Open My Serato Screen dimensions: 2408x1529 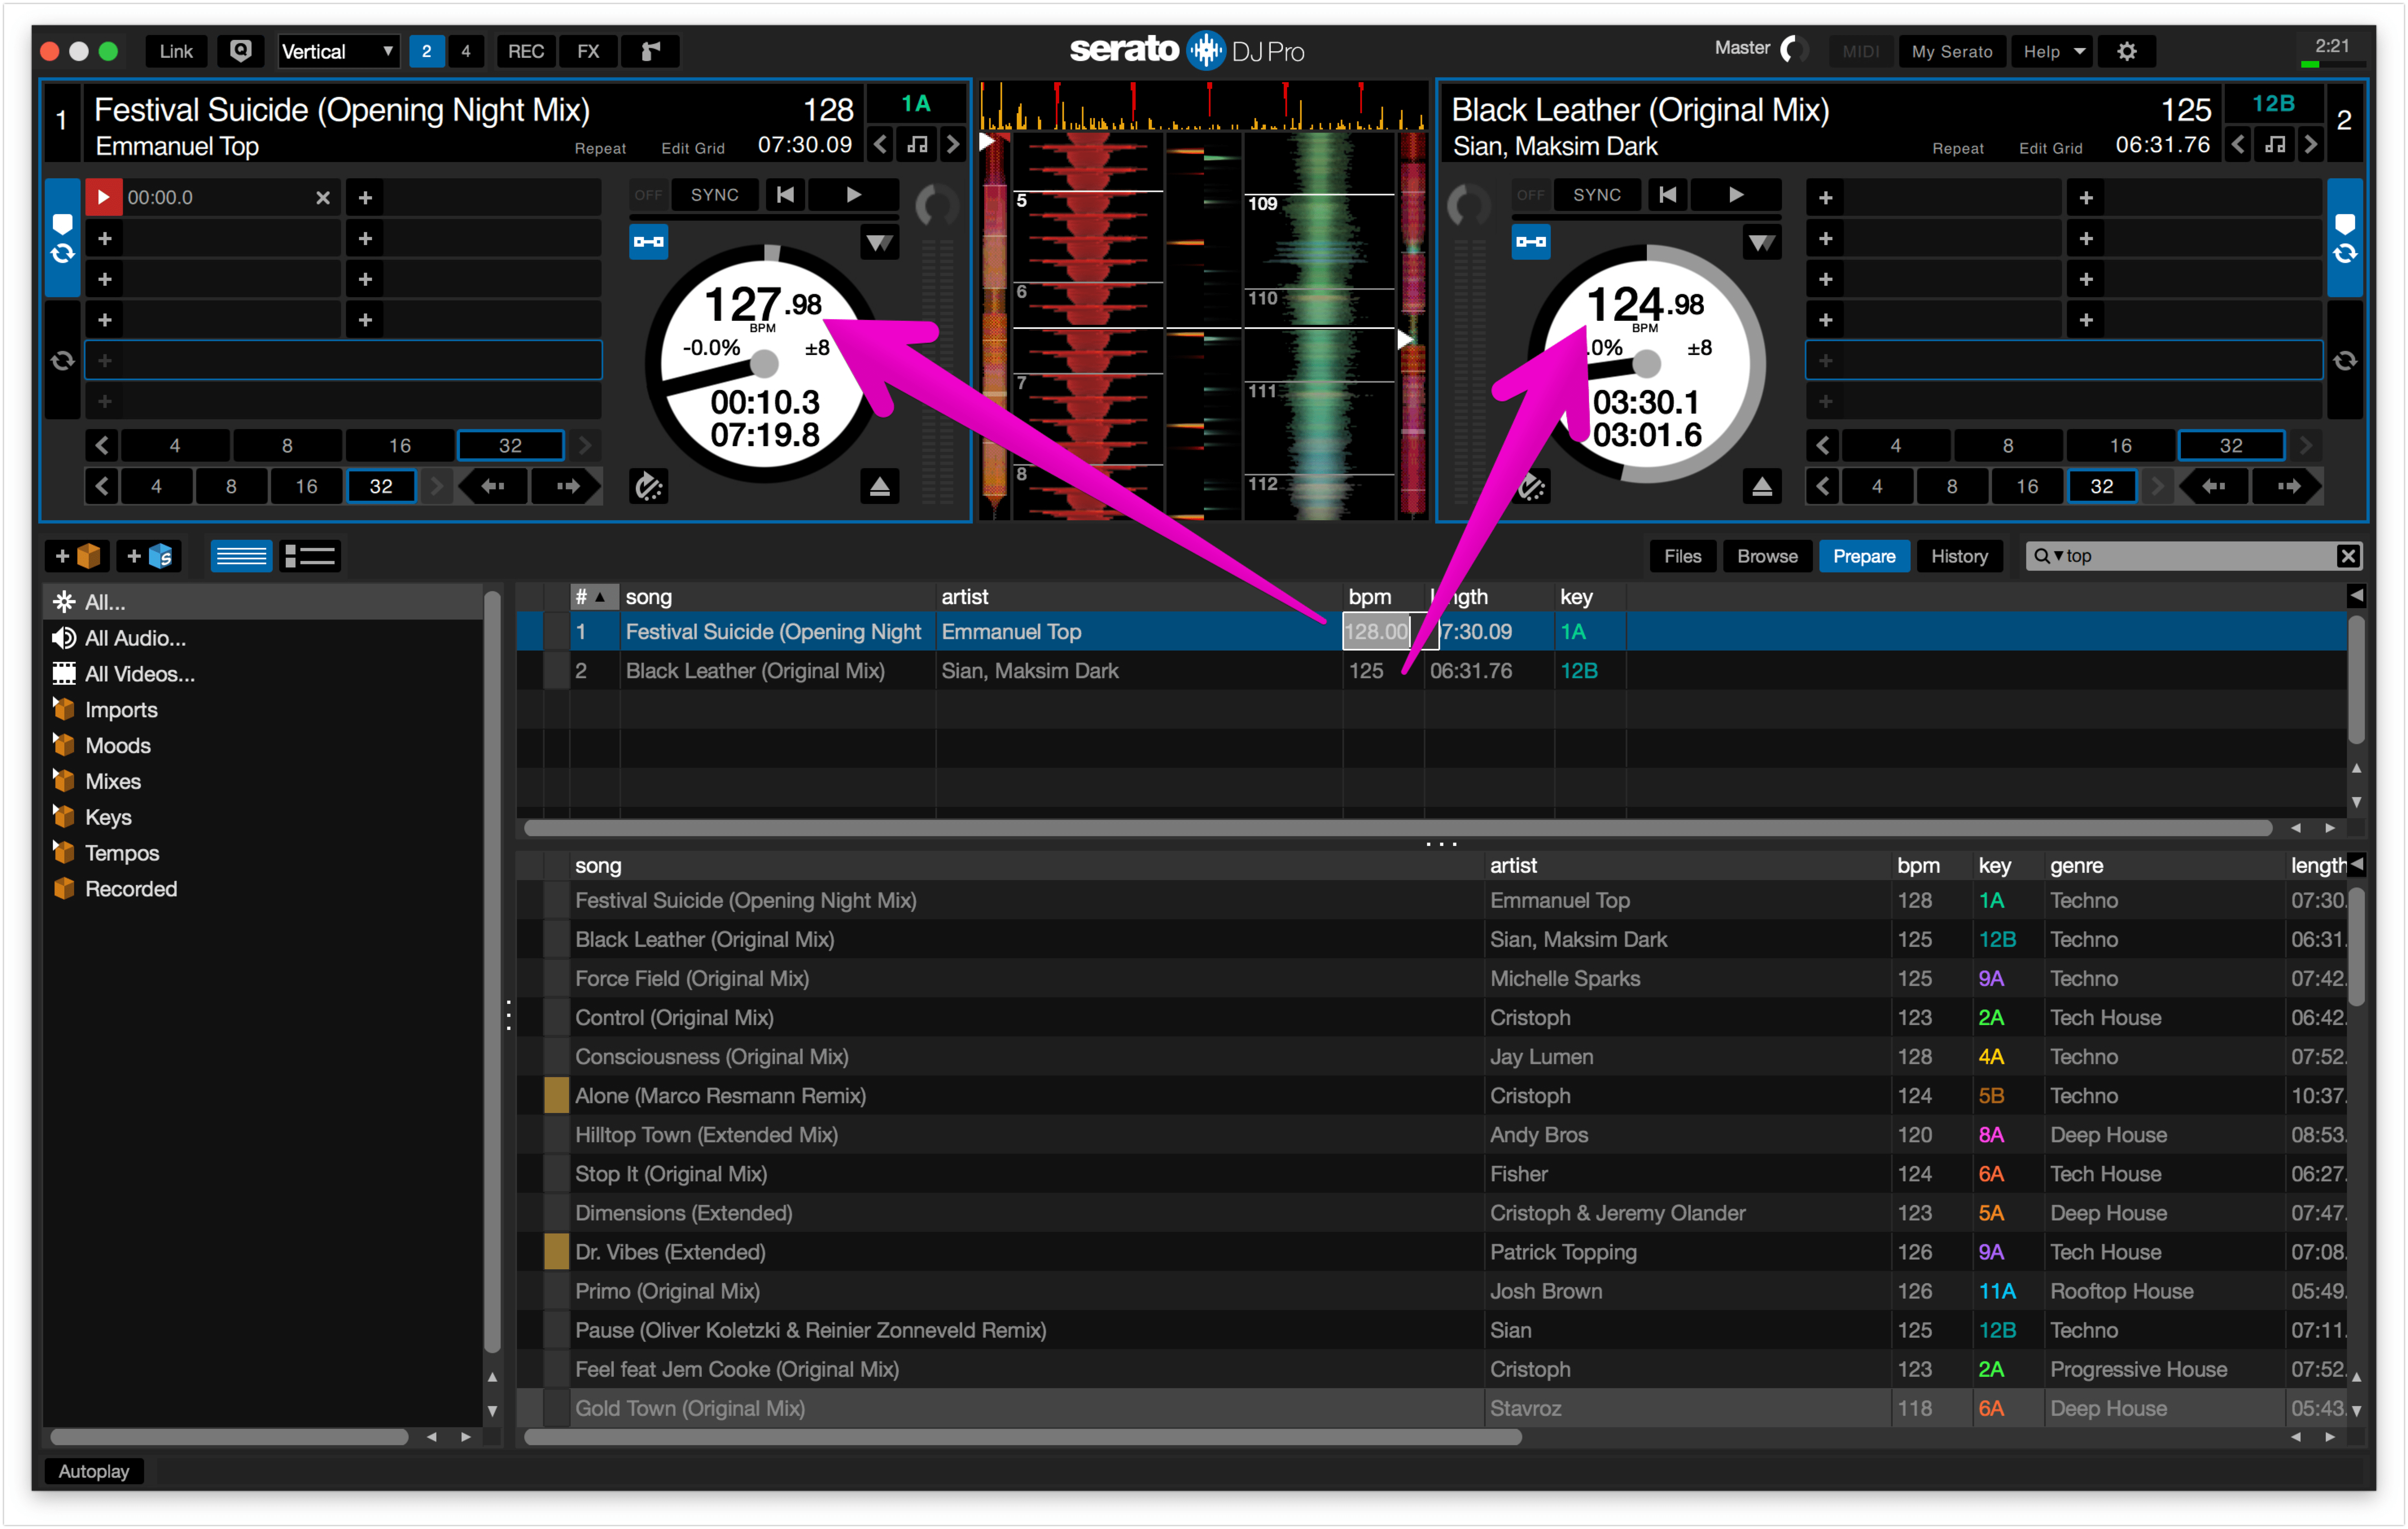tap(1951, 50)
